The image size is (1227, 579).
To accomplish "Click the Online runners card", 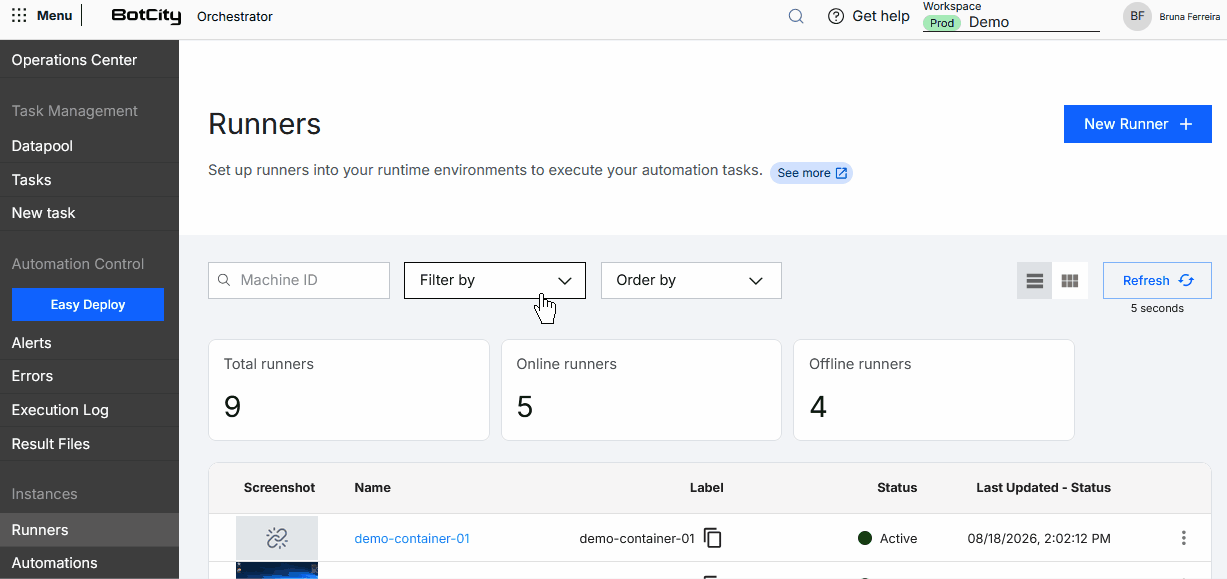I will [641, 390].
